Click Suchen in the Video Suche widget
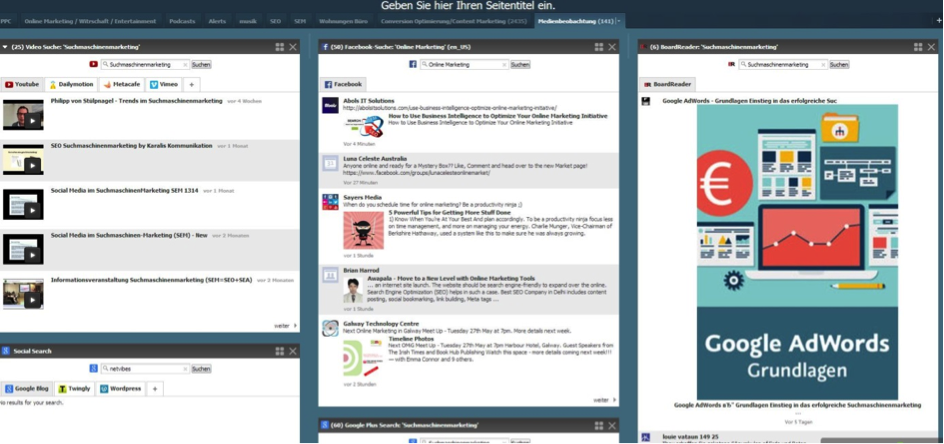Viewport: 944px width, 444px height. point(201,64)
